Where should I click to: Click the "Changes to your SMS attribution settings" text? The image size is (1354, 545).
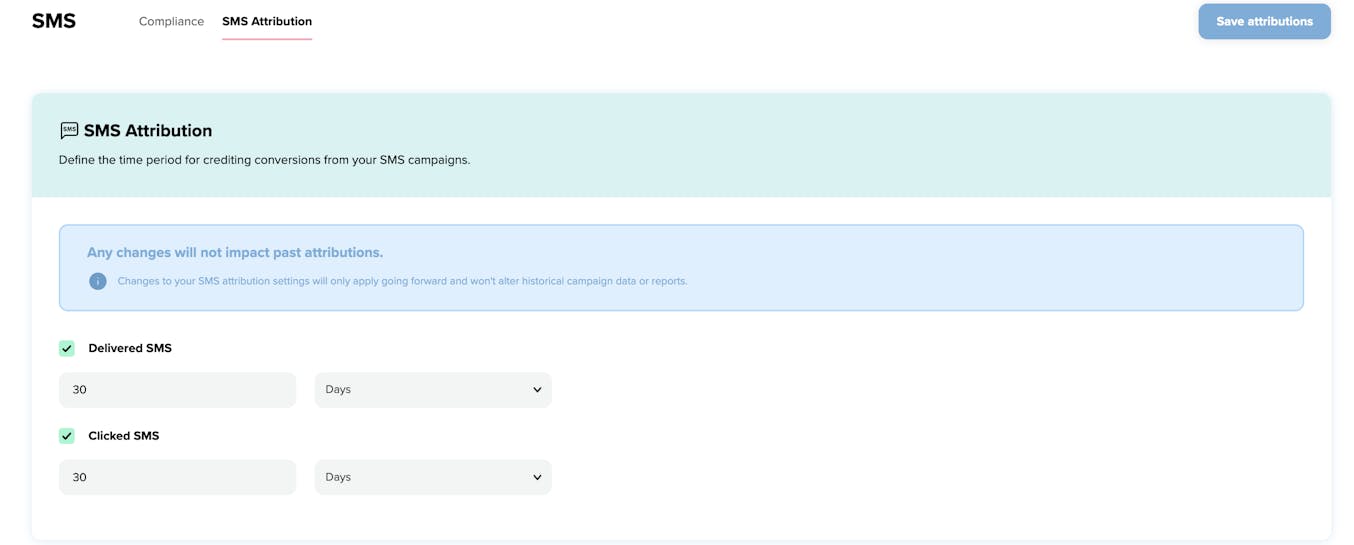click(x=402, y=281)
